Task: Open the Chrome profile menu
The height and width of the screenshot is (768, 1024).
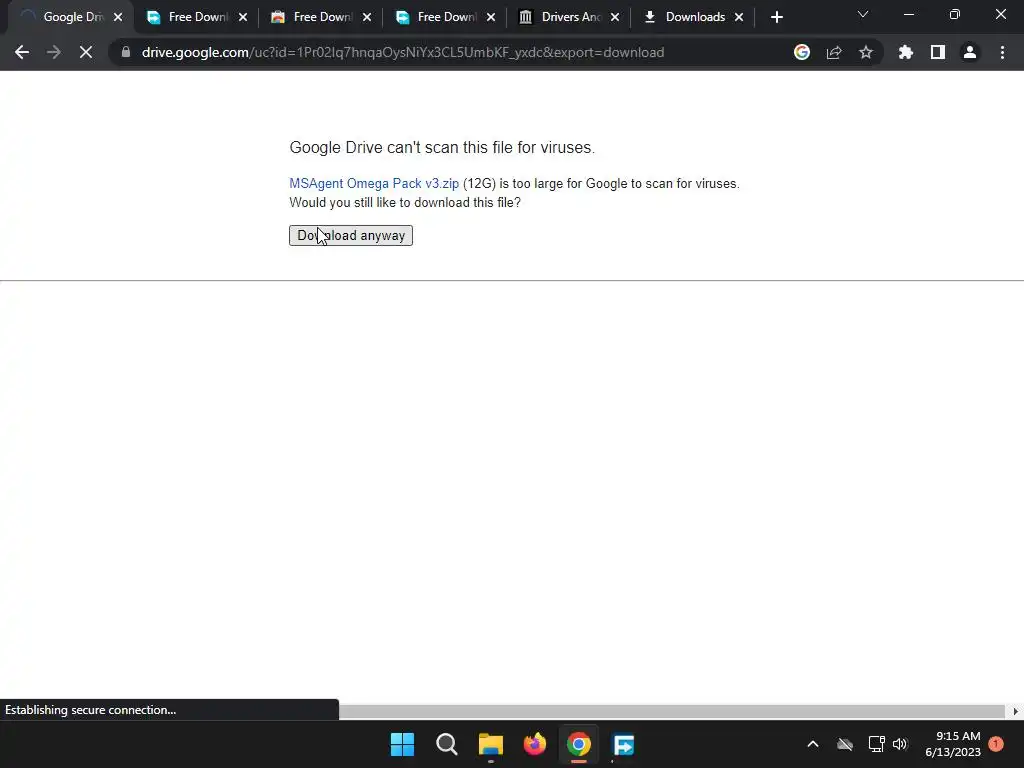Action: point(970,52)
